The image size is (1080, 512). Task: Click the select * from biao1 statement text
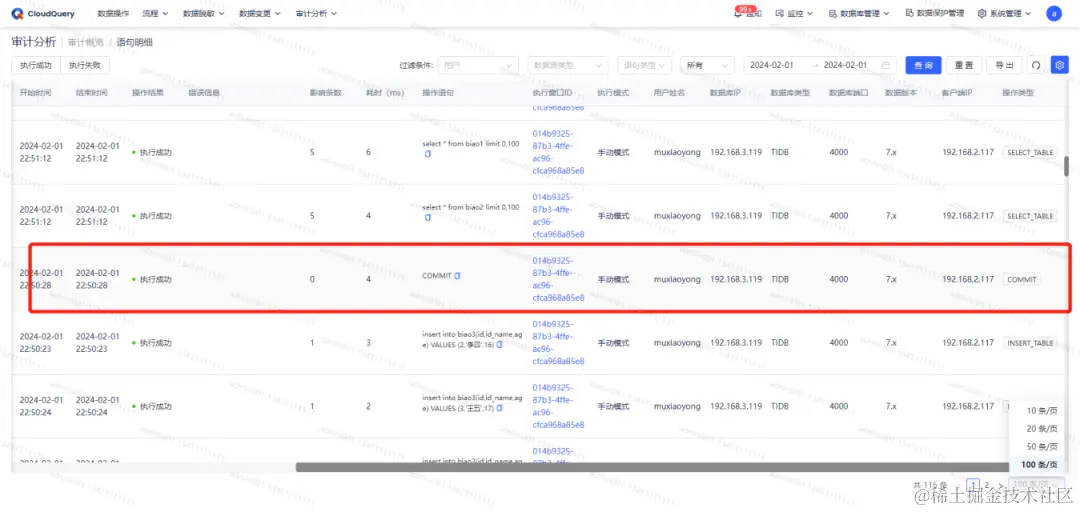pos(471,143)
